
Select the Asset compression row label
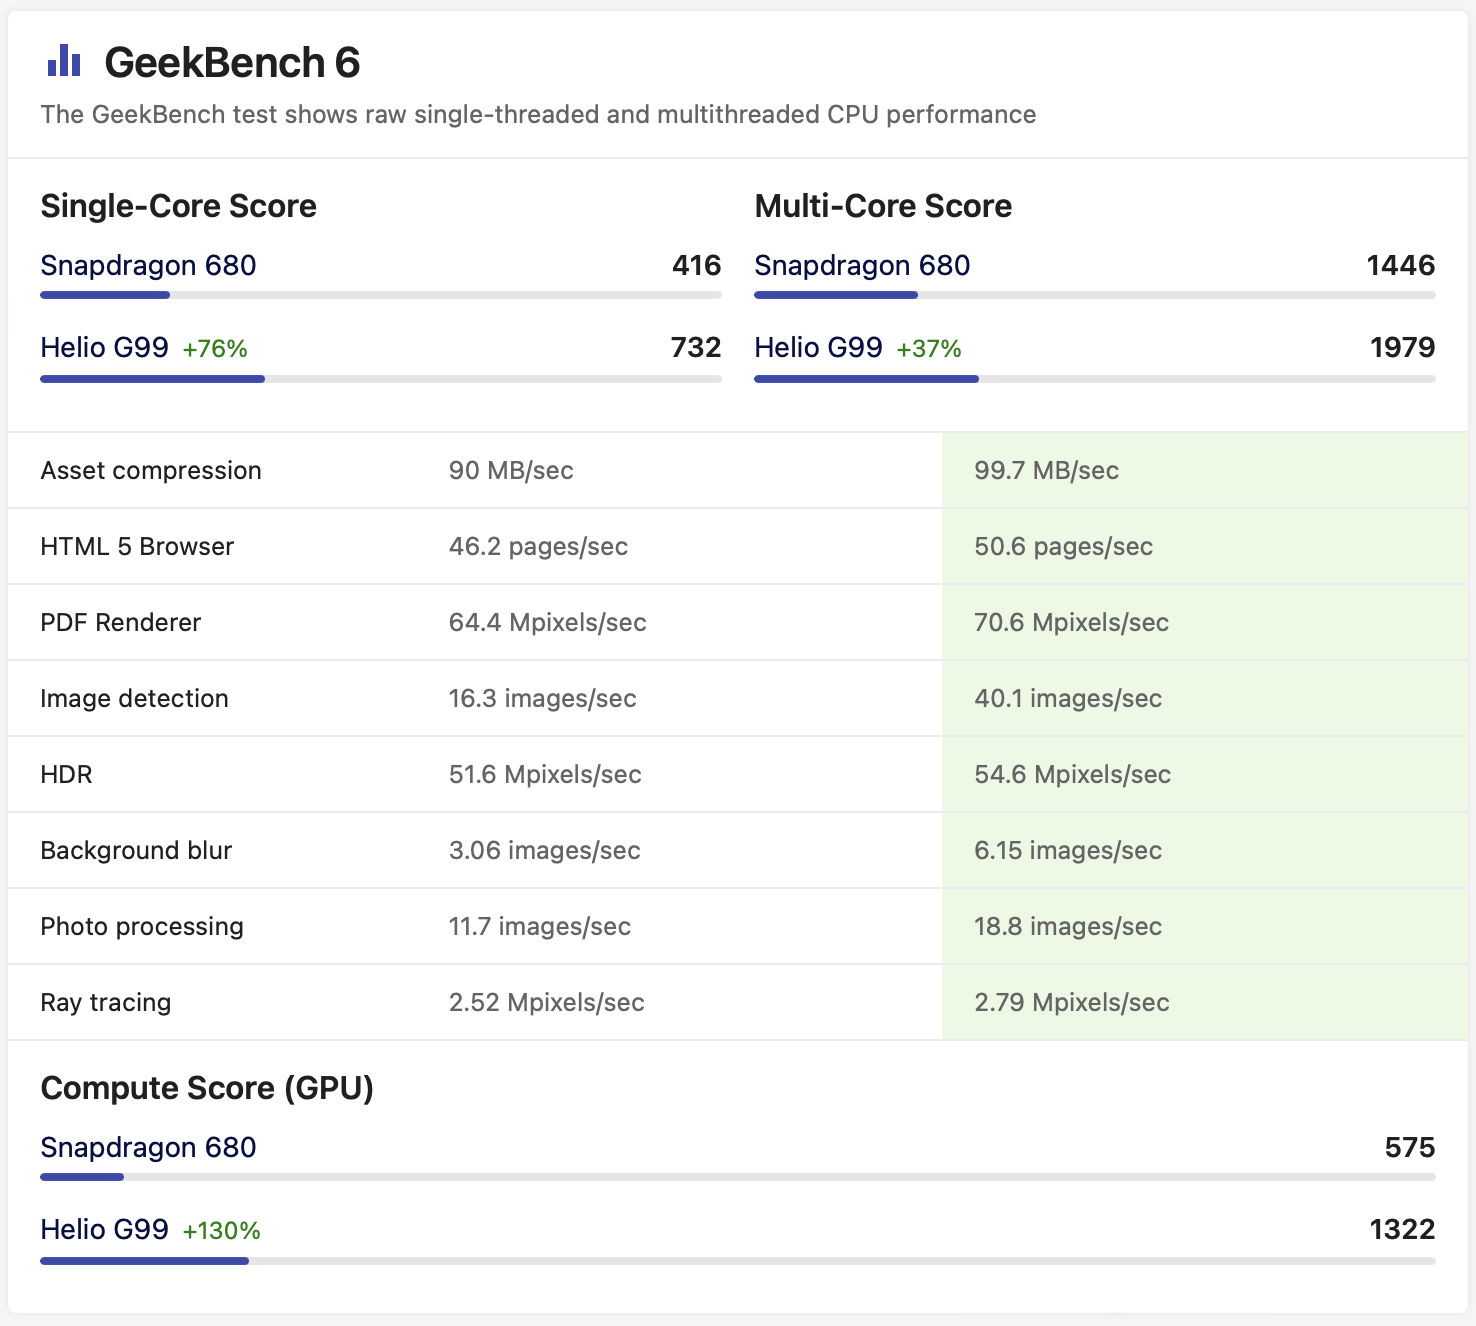pos(151,470)
